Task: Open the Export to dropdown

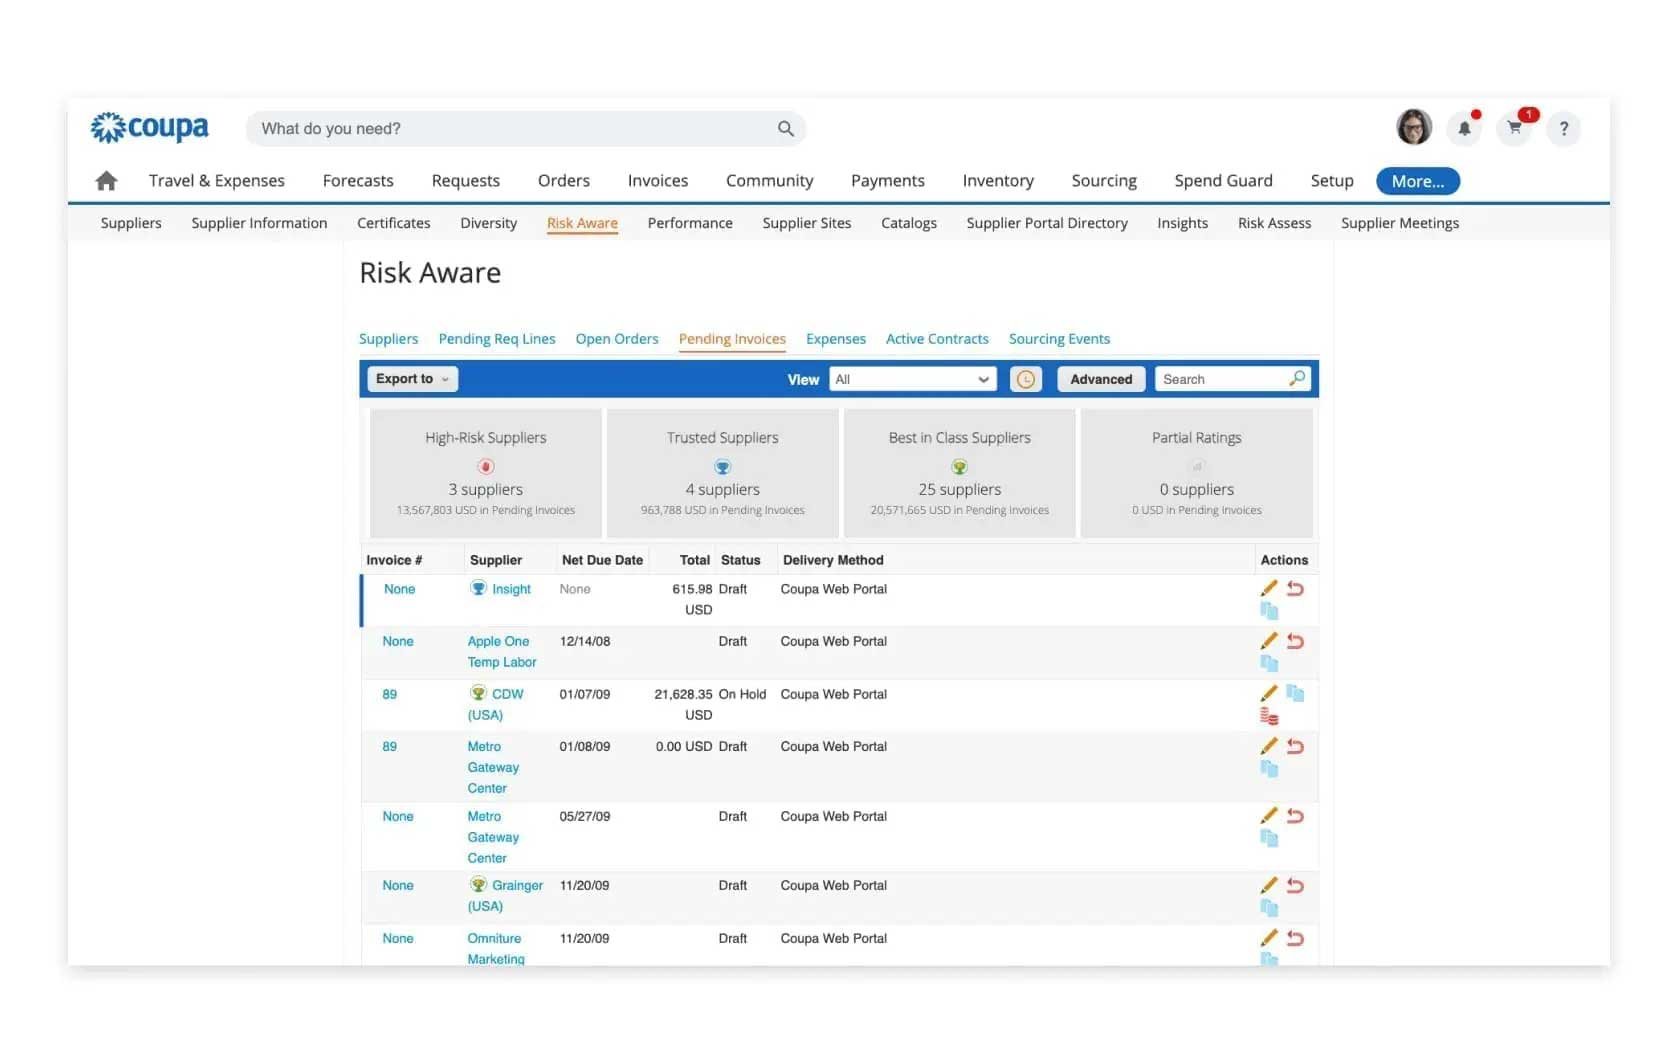Action: [x=411, y=379]
